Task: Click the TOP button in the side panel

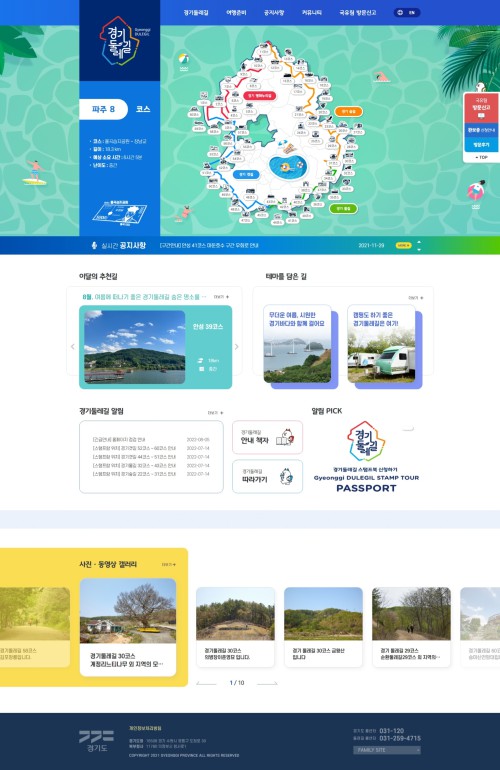Action: tap(481, 158)
